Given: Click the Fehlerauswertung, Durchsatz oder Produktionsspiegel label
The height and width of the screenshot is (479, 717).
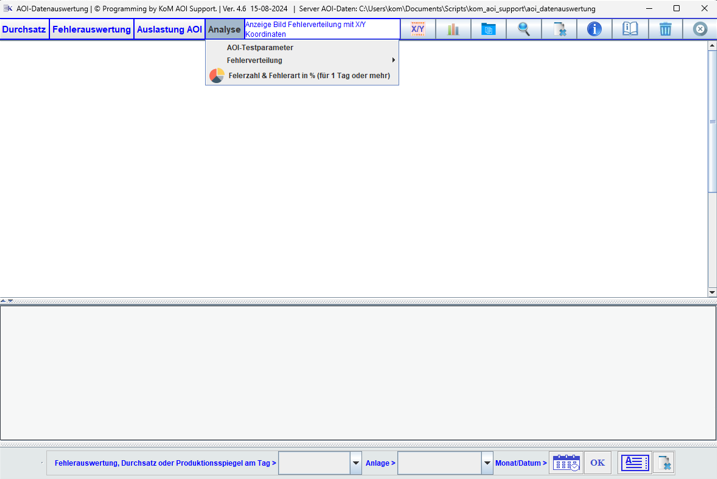Looking at the screenshot, I should [165, 463].
